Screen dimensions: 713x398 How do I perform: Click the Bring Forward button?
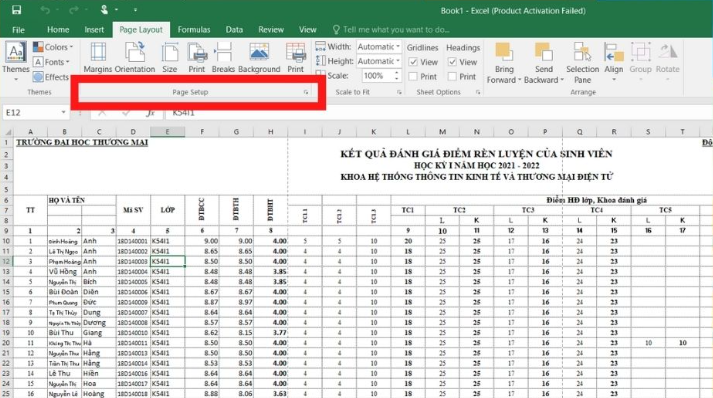click(504, 63)
